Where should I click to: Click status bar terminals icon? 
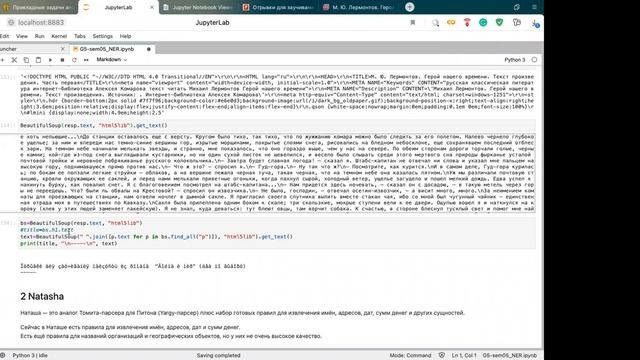point(3,356)
